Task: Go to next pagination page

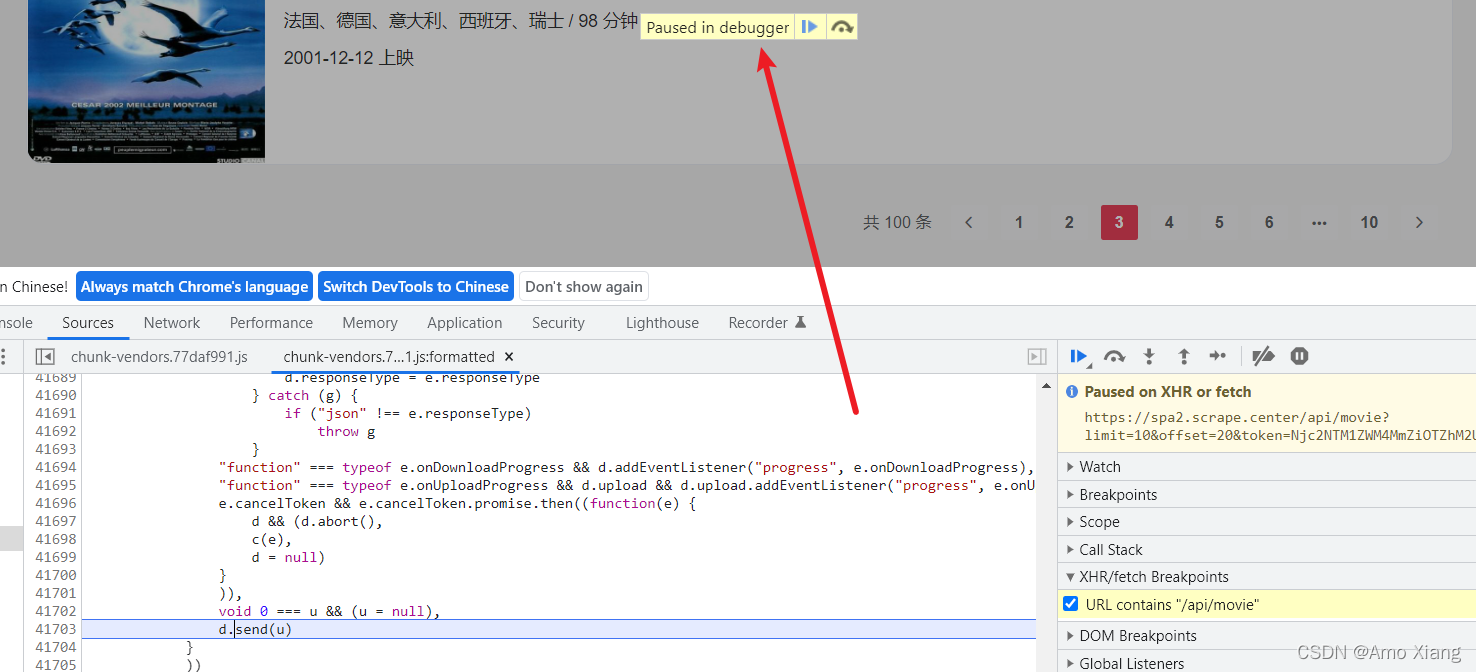Action: [1419, 222]
